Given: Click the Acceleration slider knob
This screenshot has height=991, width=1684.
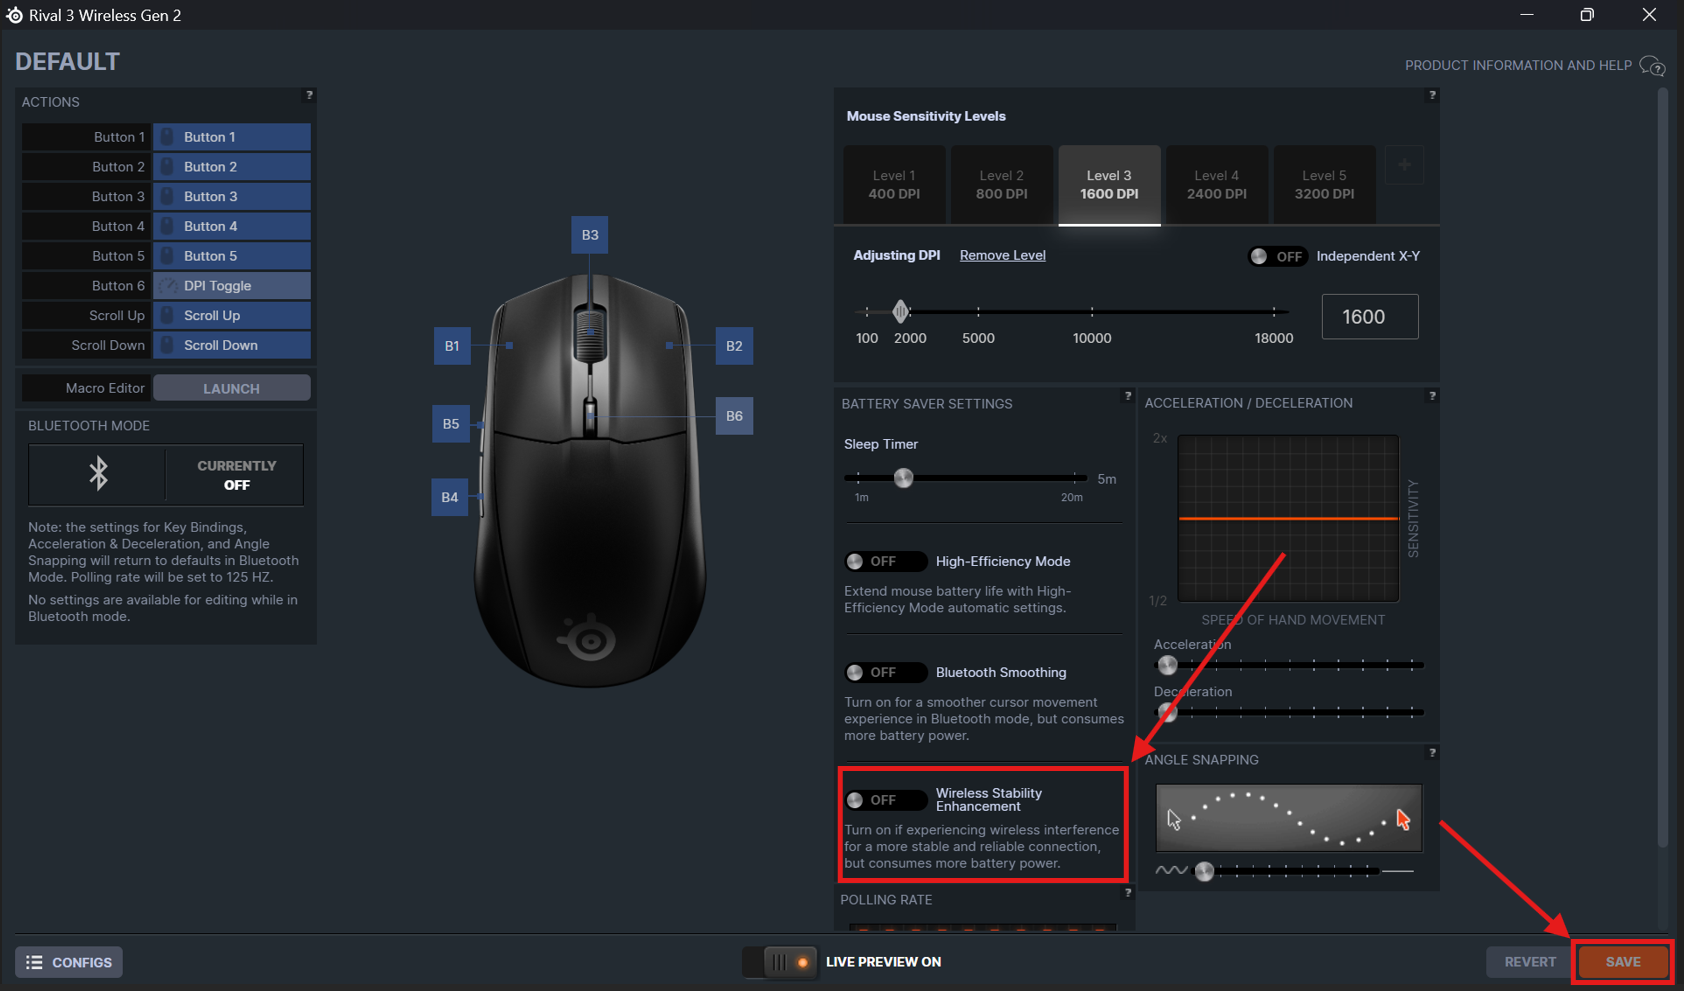Looking at the screenshot, I should pos(1167,665).
